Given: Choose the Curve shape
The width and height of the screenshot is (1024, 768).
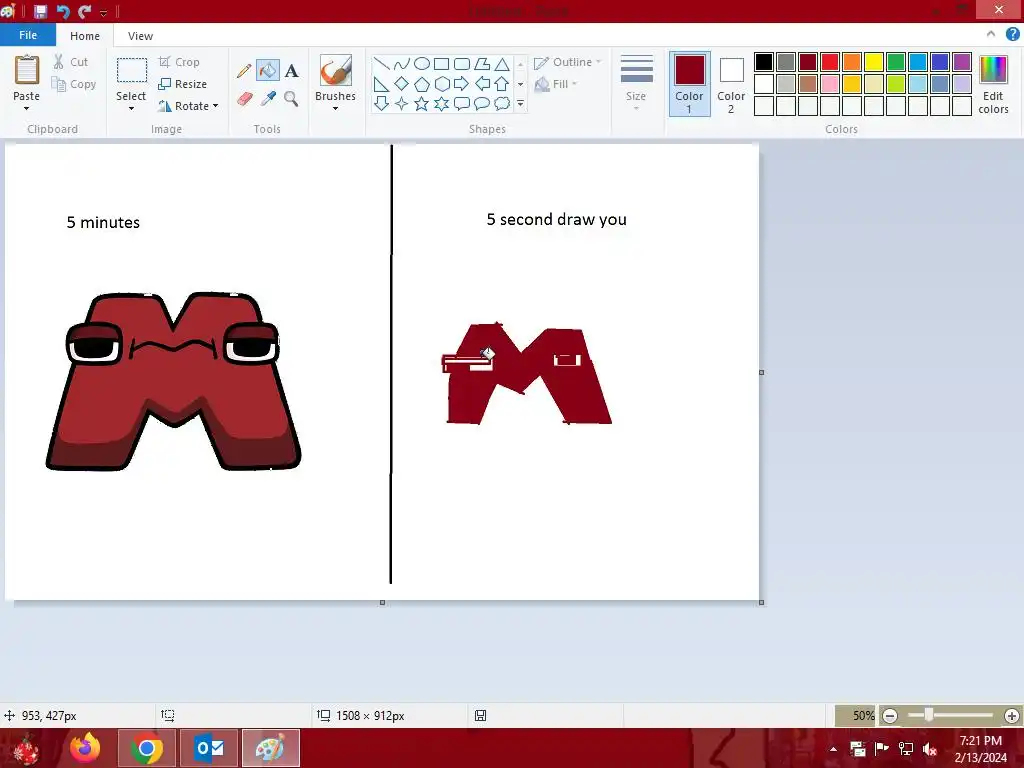Looking at the screenshot, I should tap(402, 63).
